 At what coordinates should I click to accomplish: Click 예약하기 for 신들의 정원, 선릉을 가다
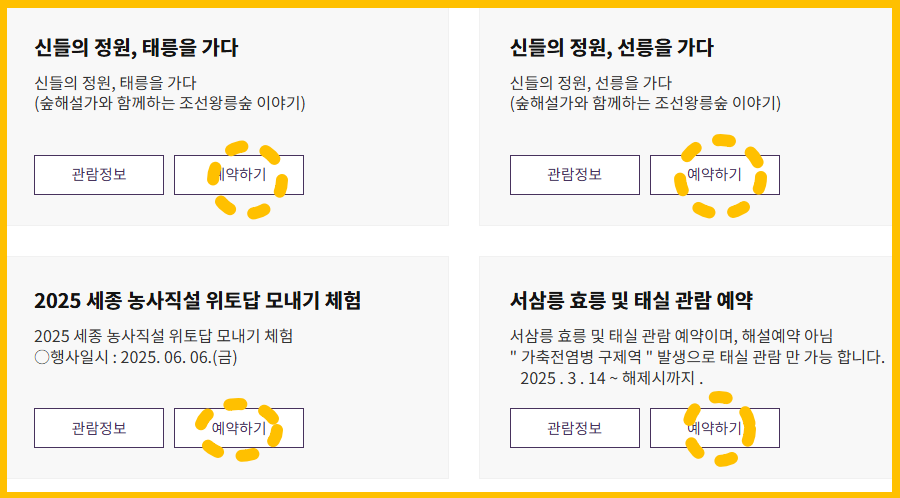coord(715,175)
